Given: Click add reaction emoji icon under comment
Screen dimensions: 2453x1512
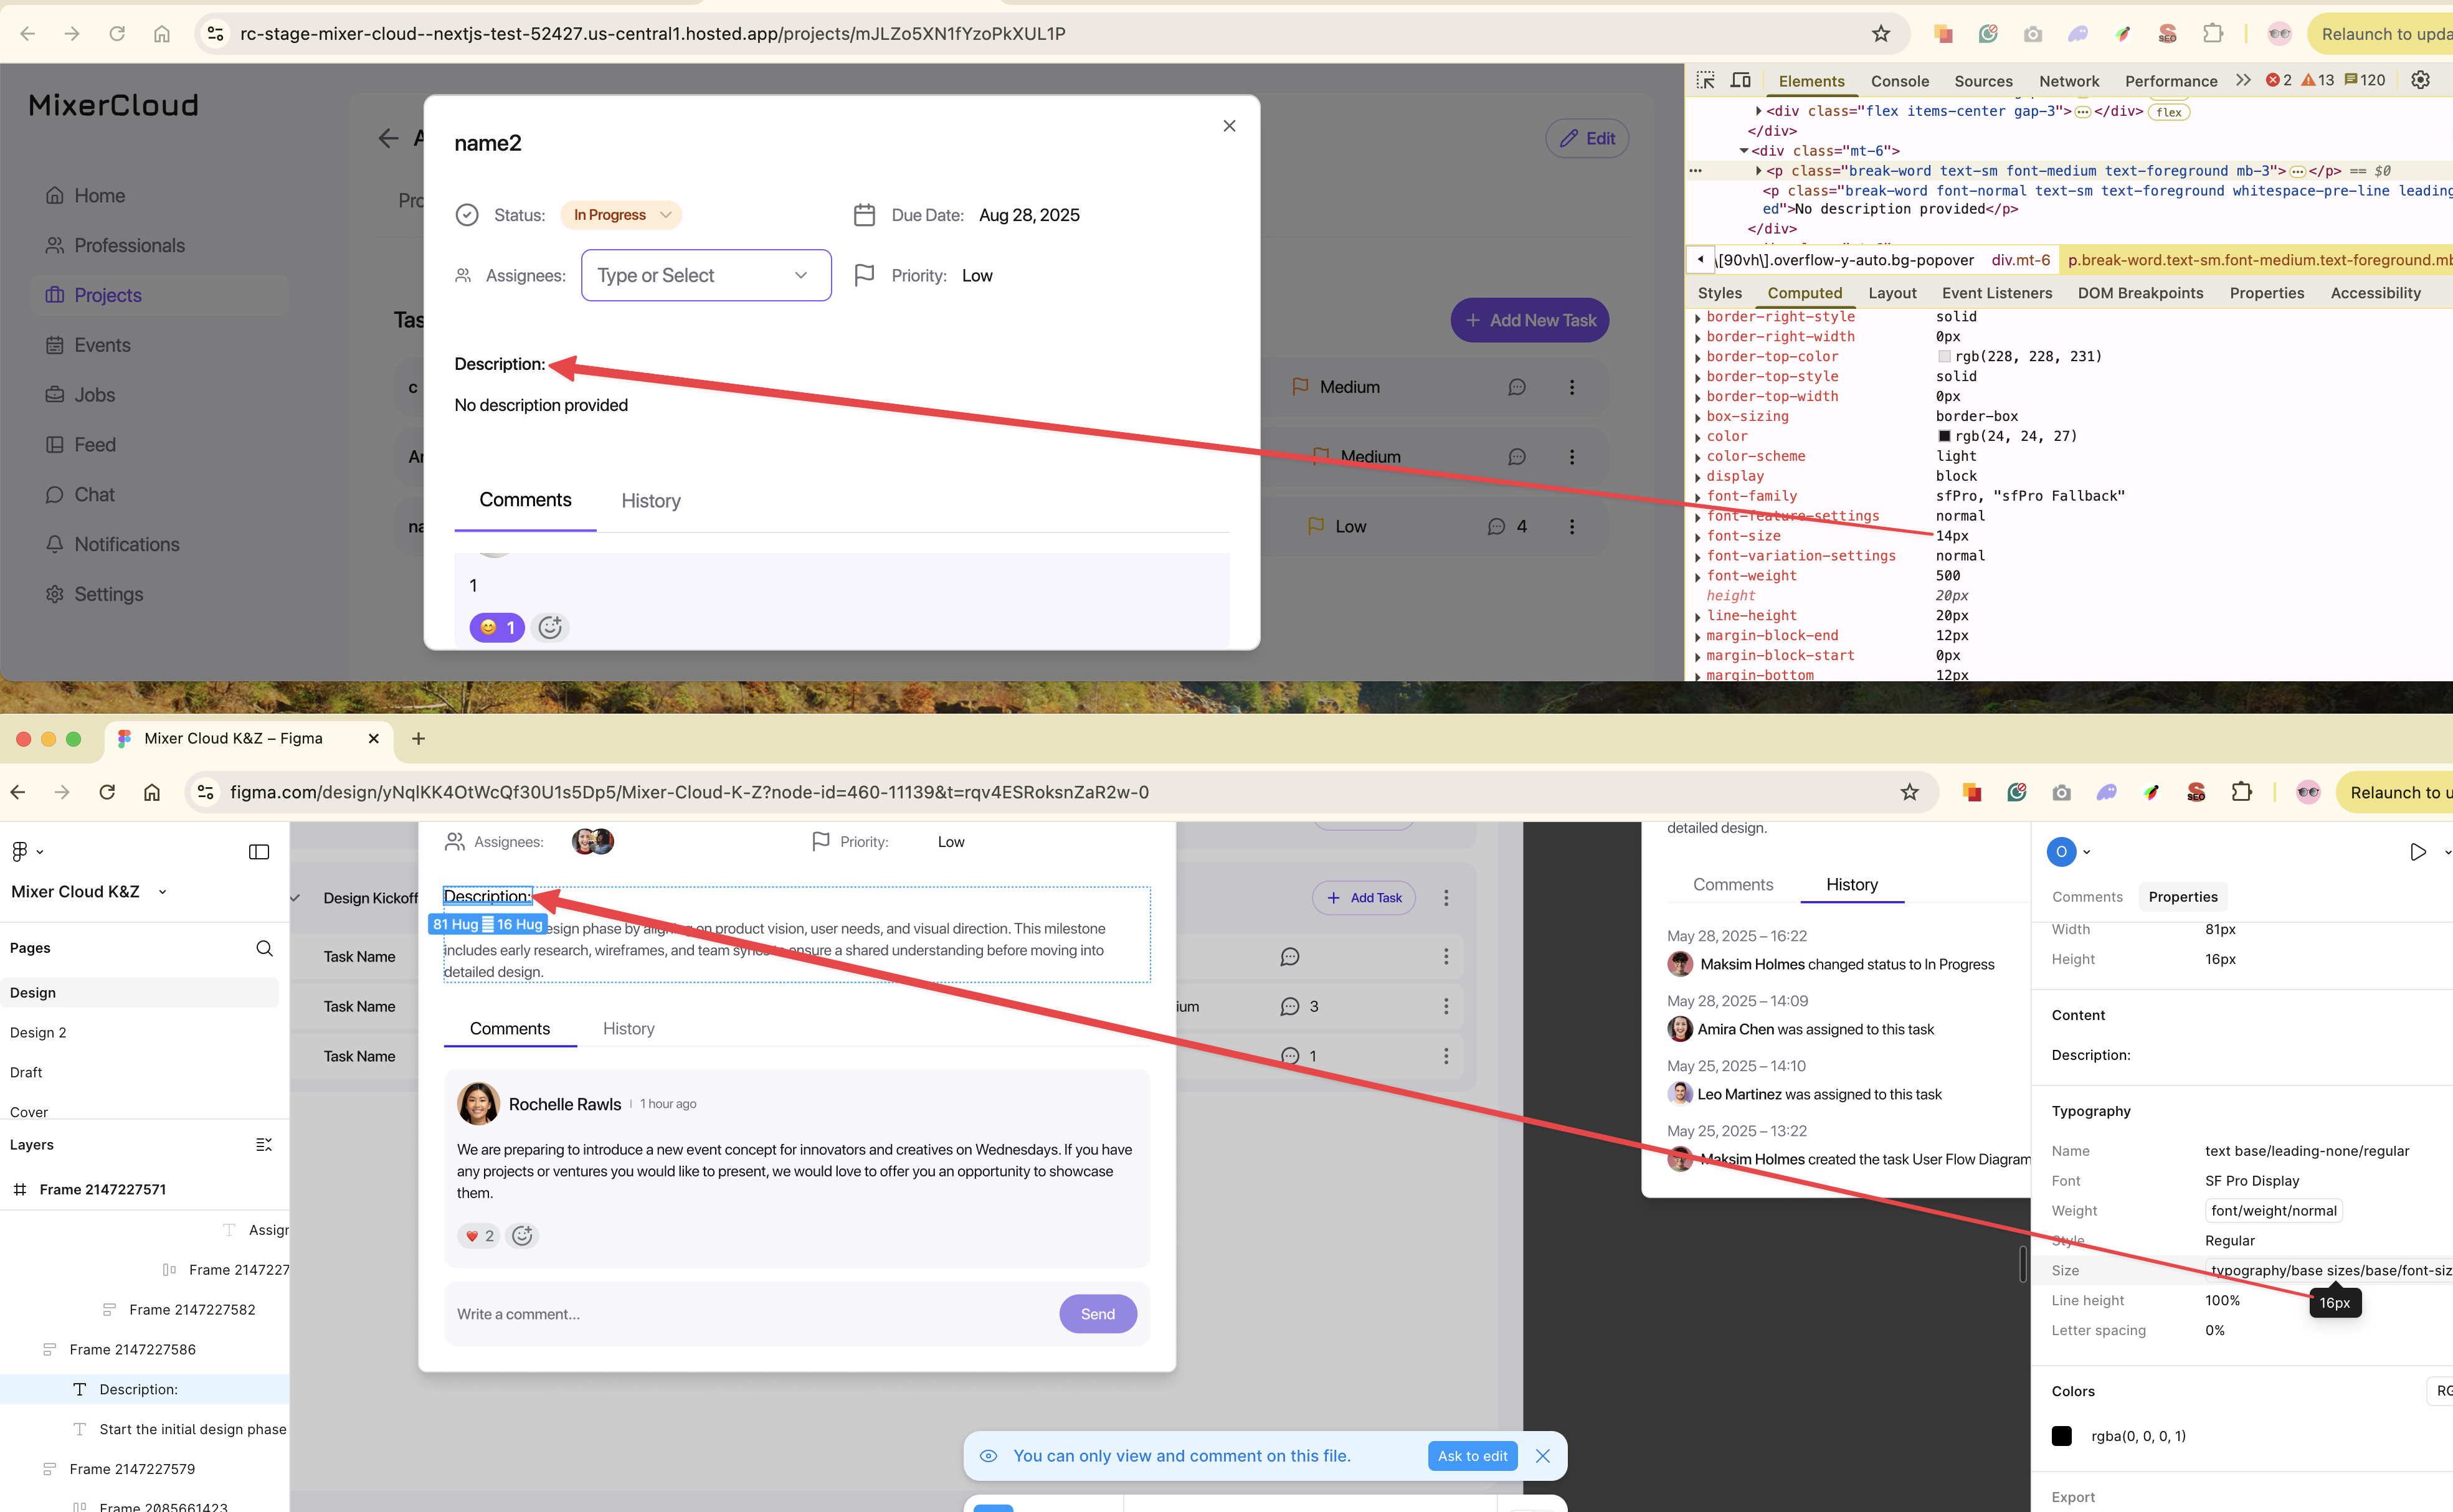Looking at the screenshot, I should 550,627.
